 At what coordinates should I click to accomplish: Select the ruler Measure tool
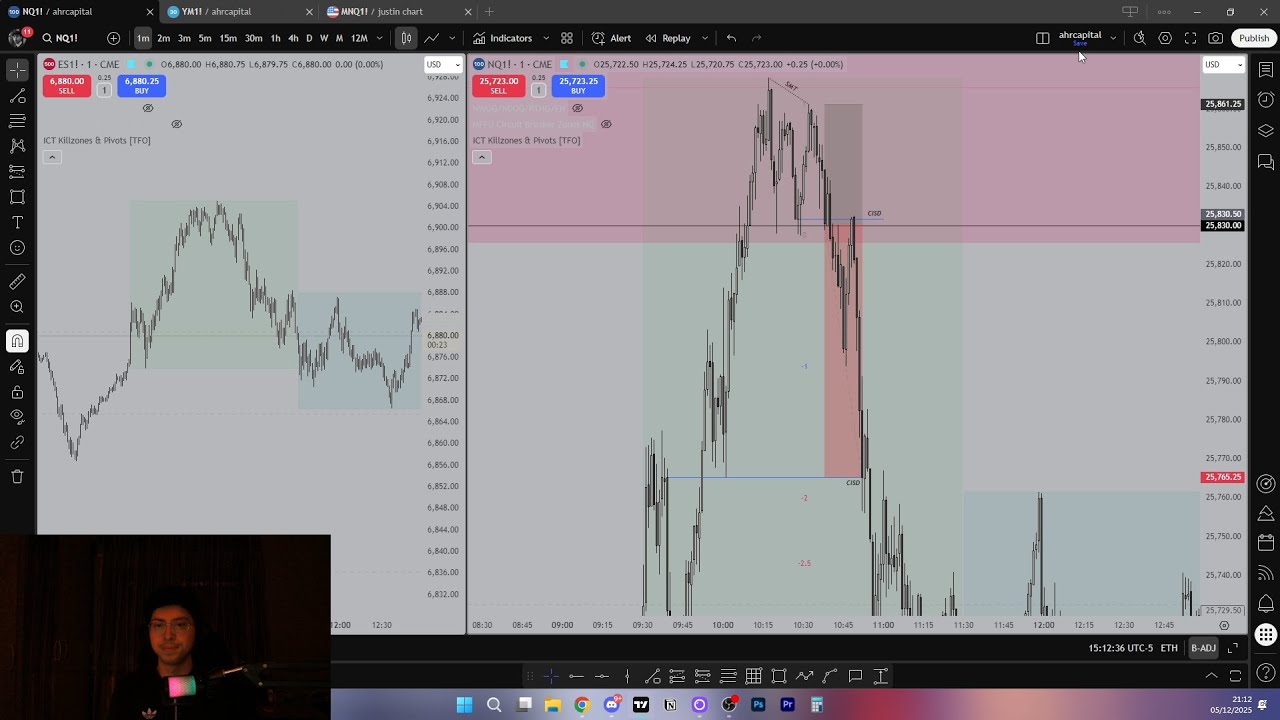tap(17, 282)
